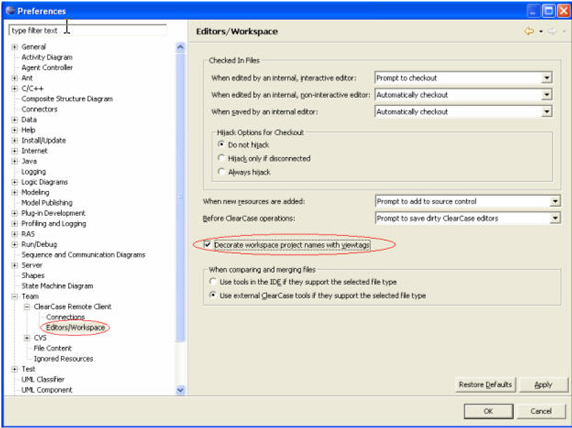Image resolution: width=572 pixels, height=428 pixels.
Task: Select Connections under ClearCase Remote Client
Action: coord(65,317)
